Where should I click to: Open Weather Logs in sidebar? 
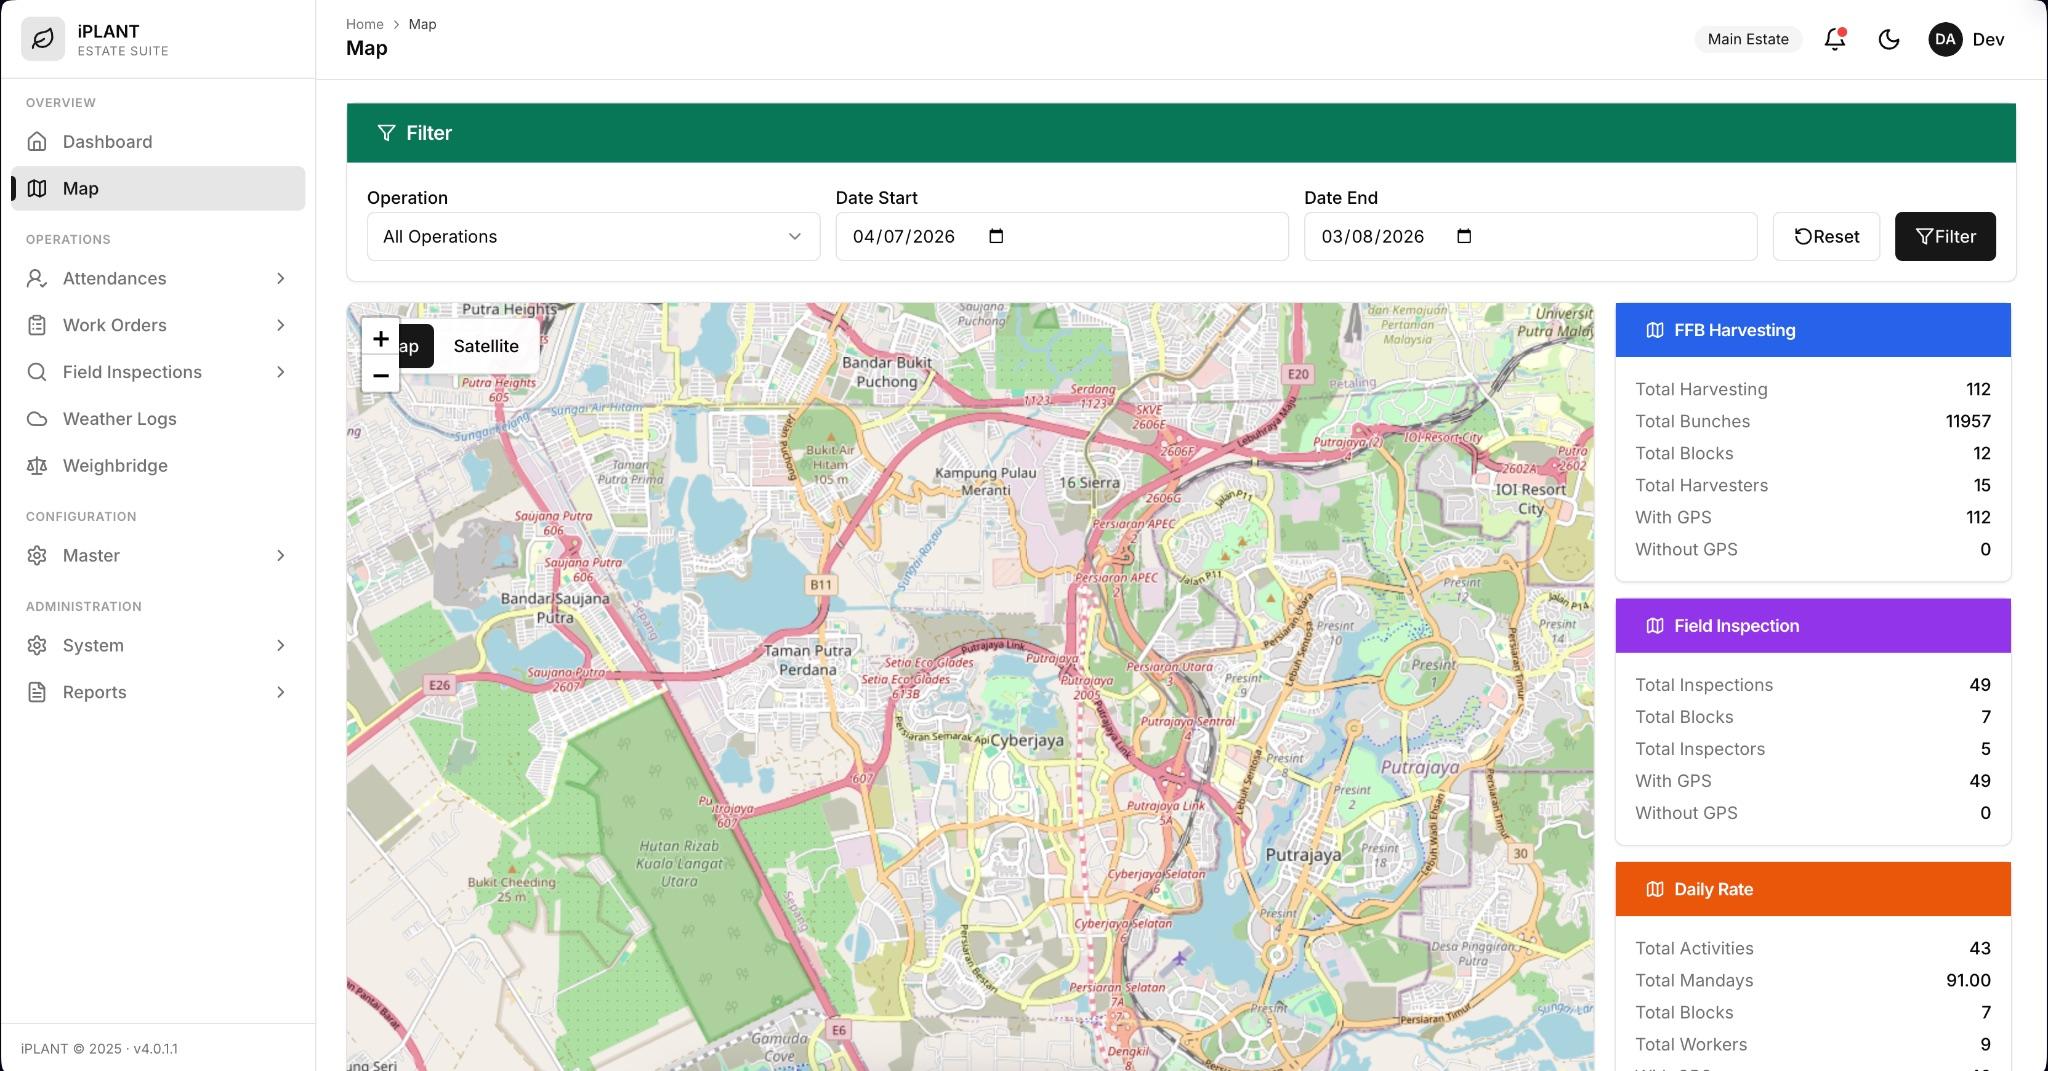pos(158,418)
